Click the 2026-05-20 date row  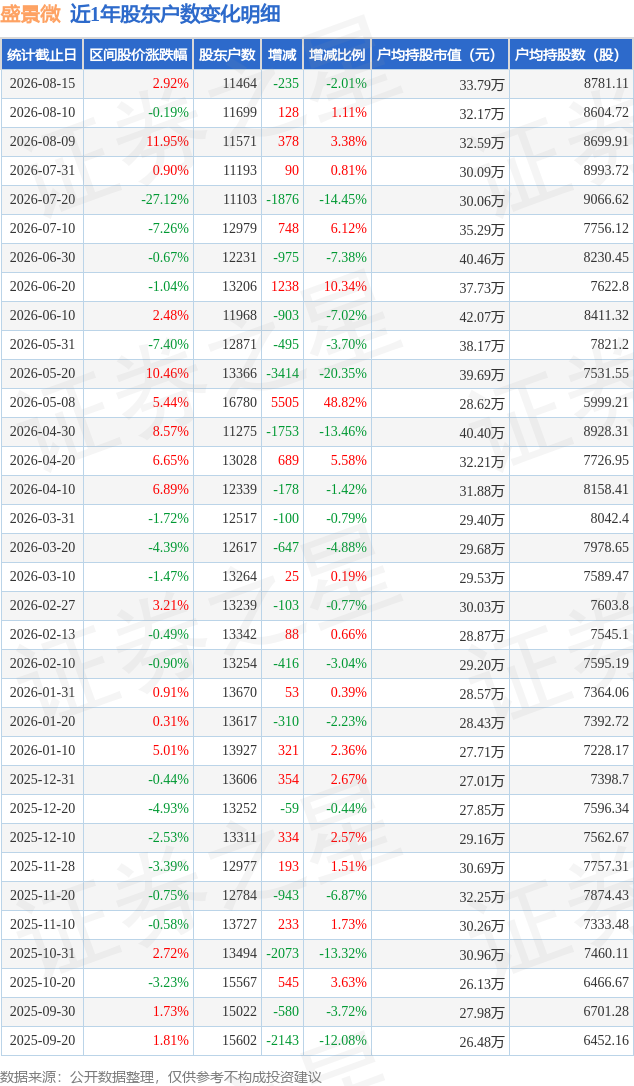point(317,373)
